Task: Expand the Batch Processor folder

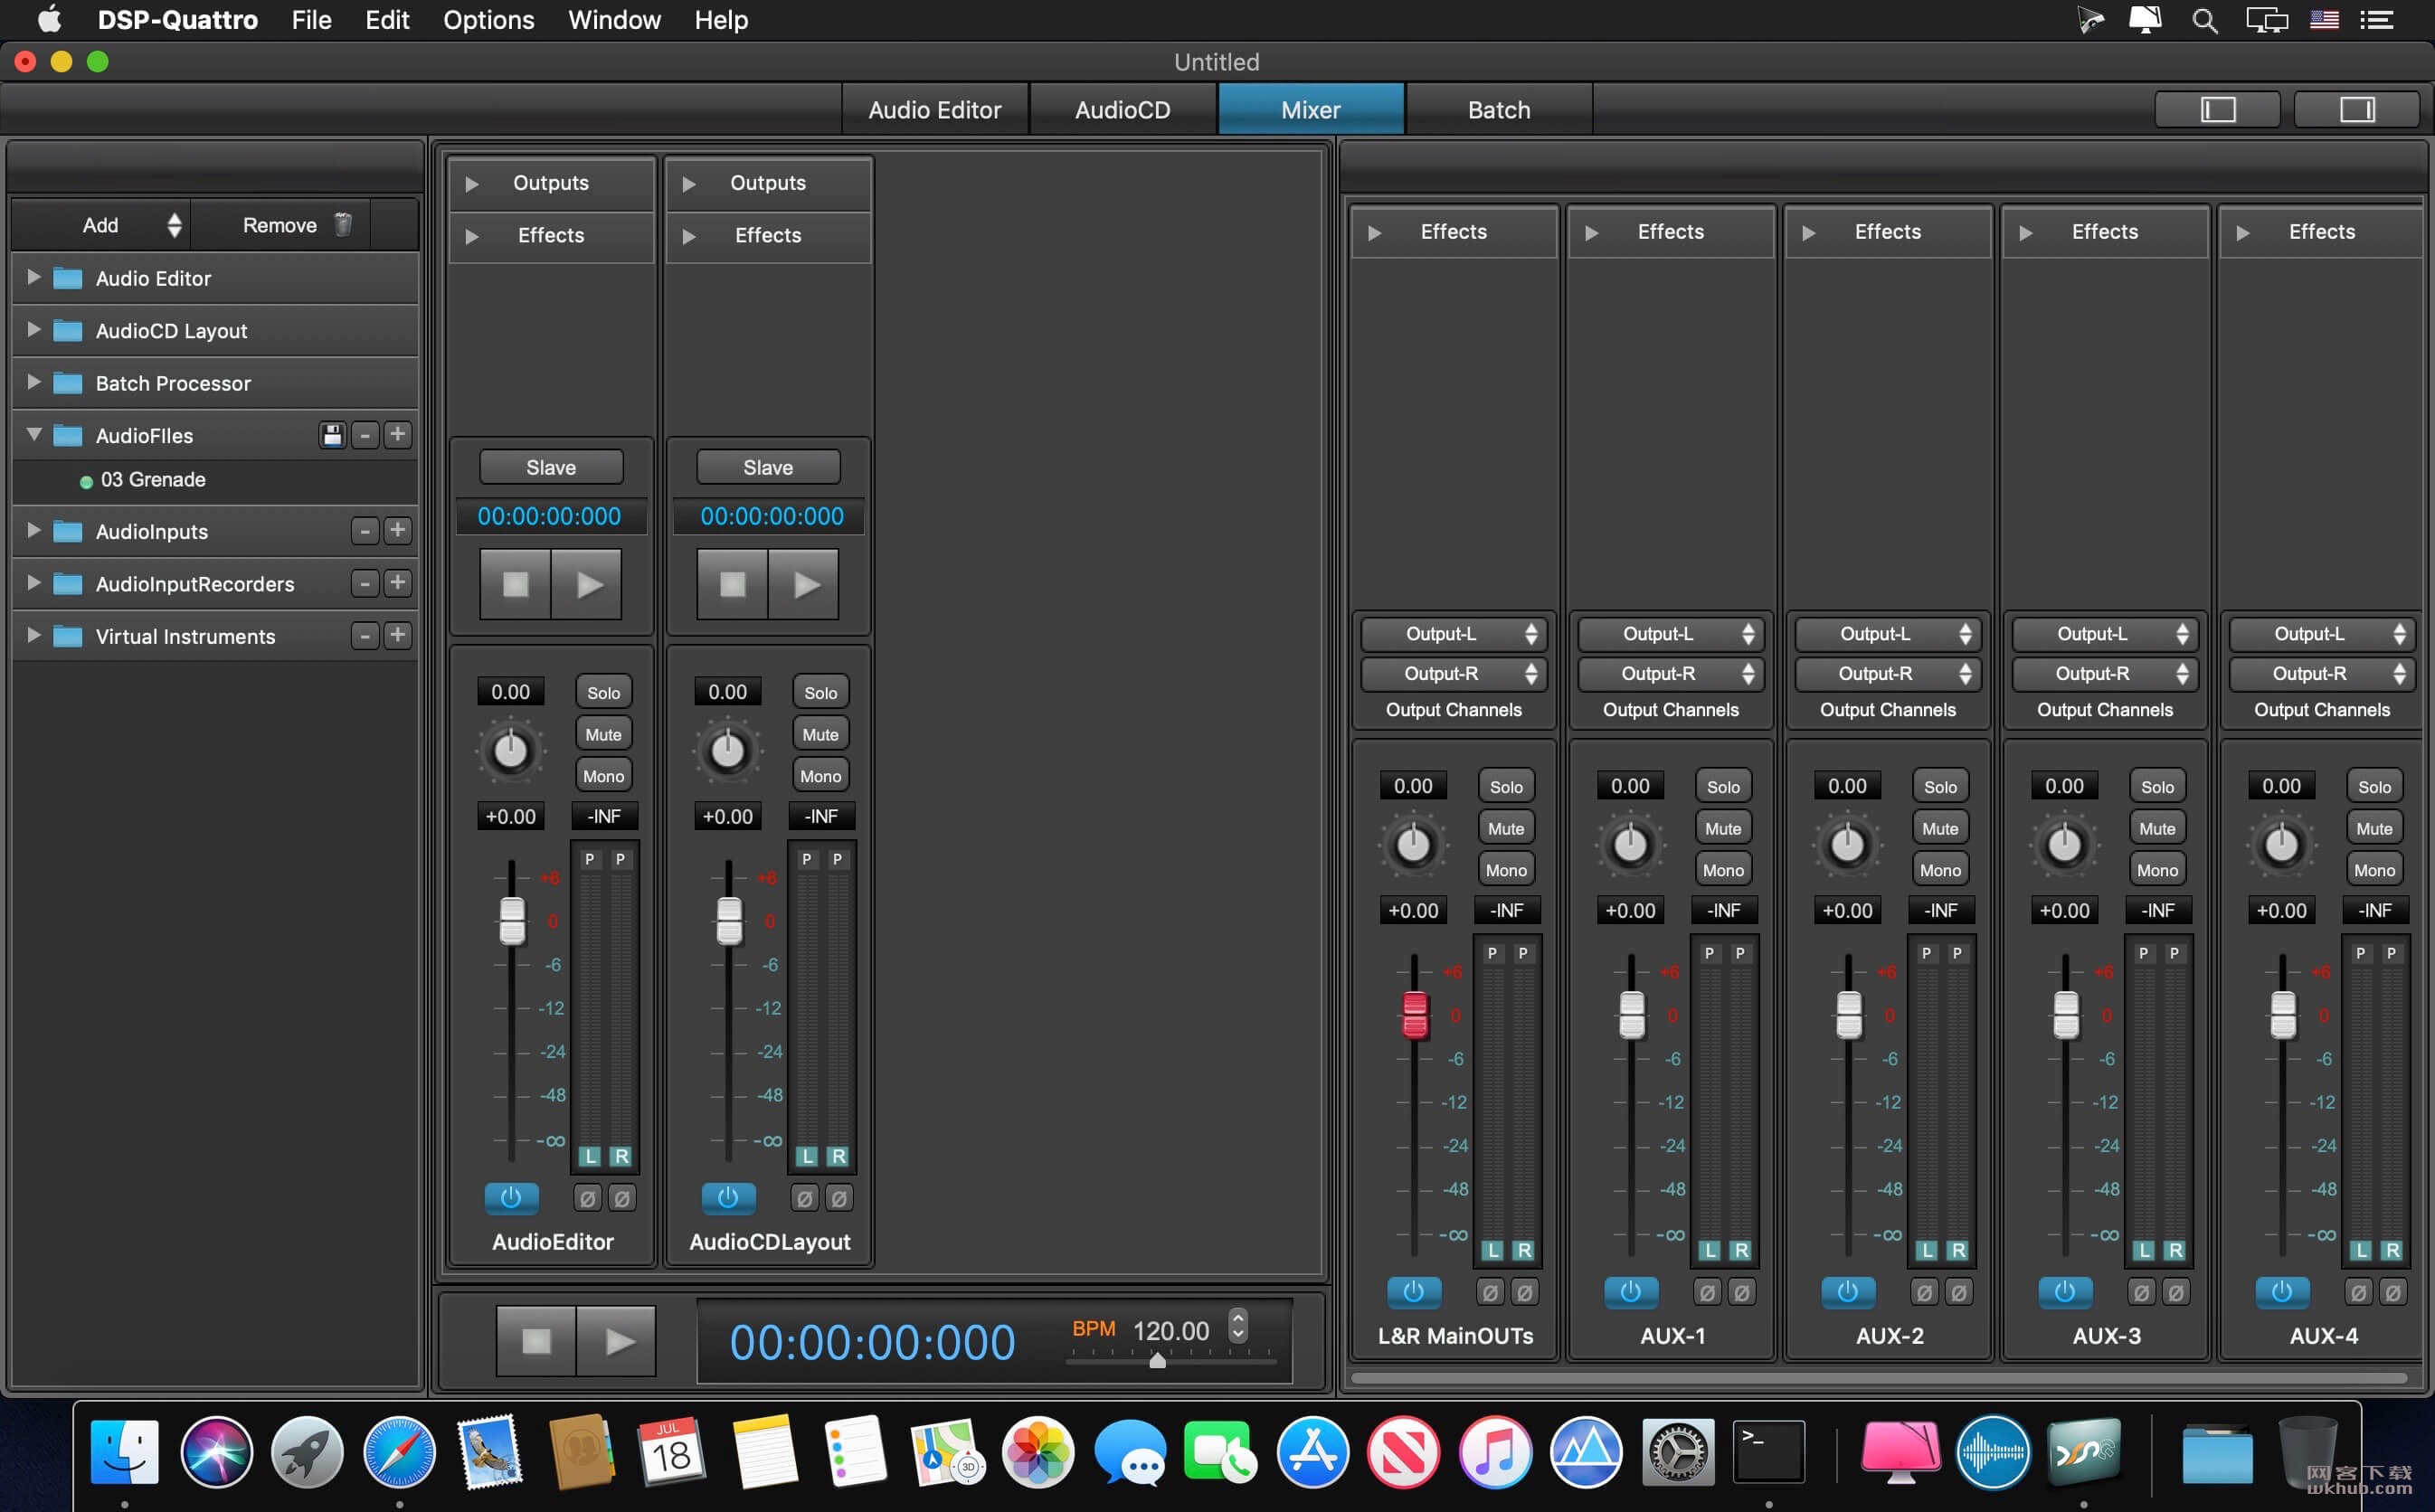Action: pos(33,381)
